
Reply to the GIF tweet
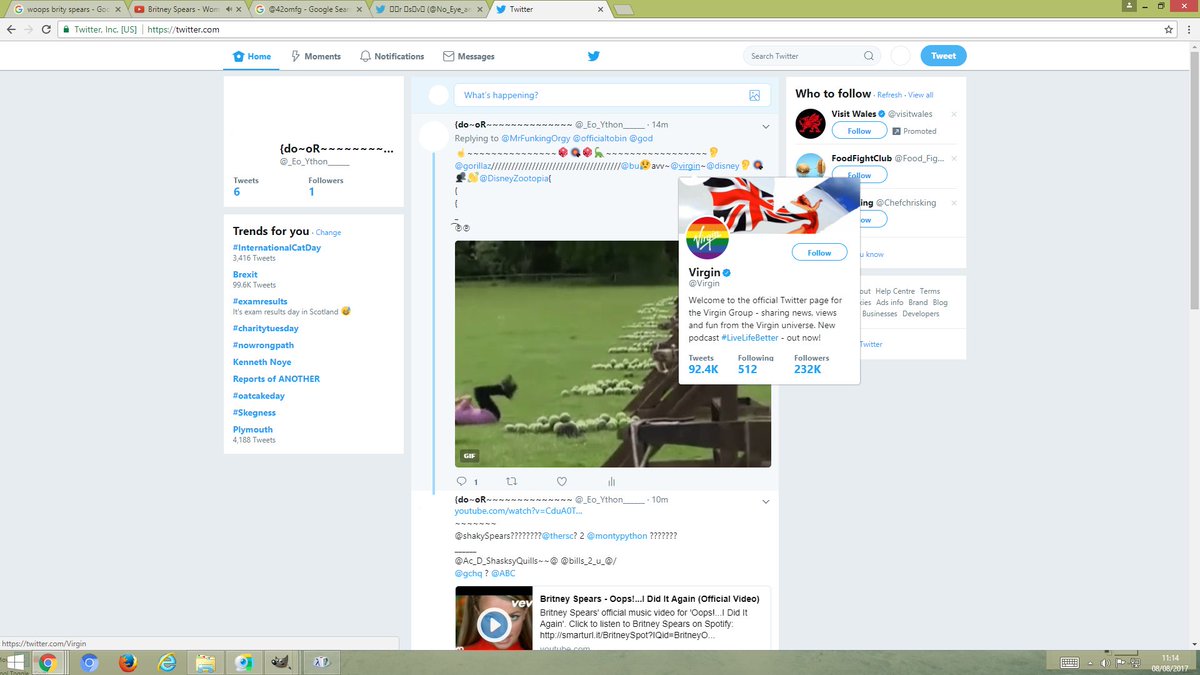point(463,481)
